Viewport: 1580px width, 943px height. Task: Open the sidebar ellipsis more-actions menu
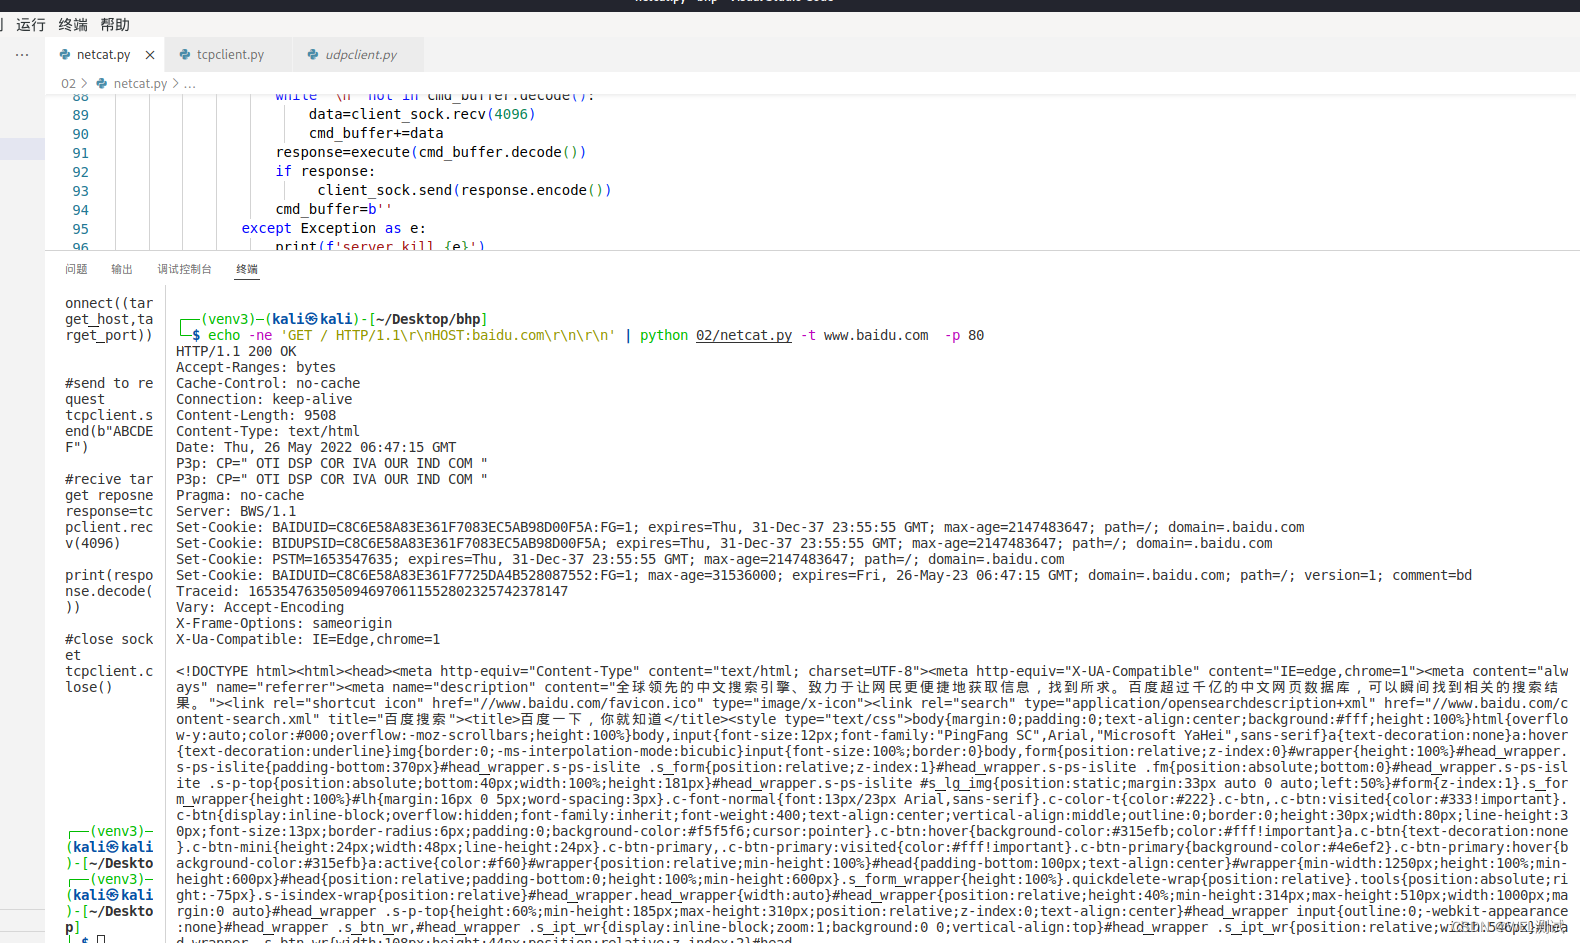coord(22,55)
